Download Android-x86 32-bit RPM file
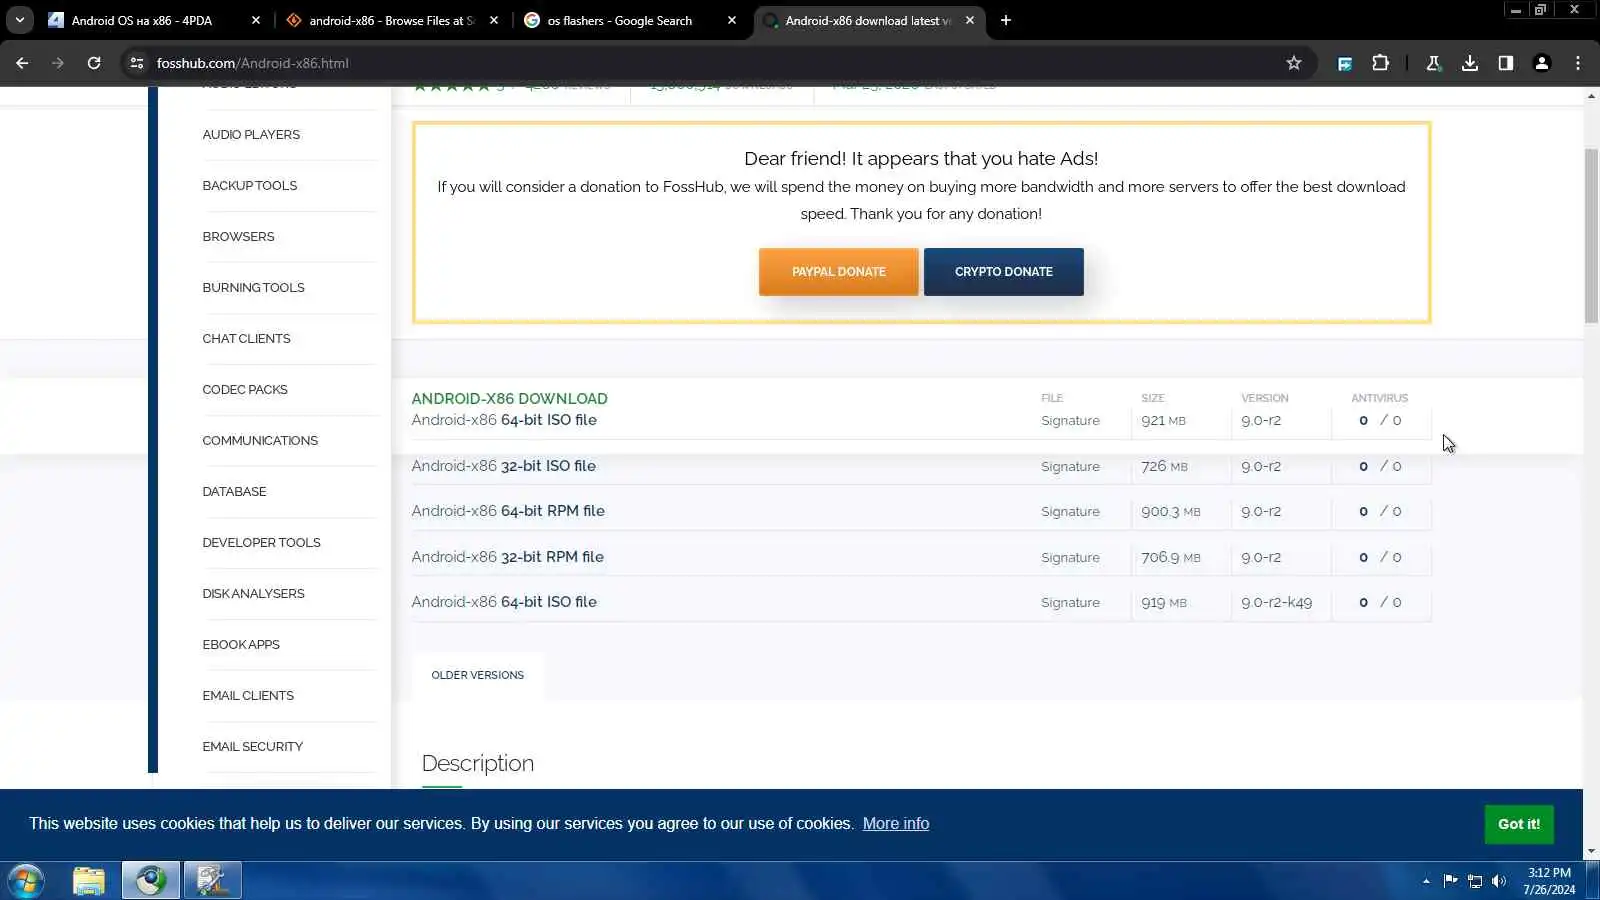This screenshot has height=900, width=1600. pos(508,557)
